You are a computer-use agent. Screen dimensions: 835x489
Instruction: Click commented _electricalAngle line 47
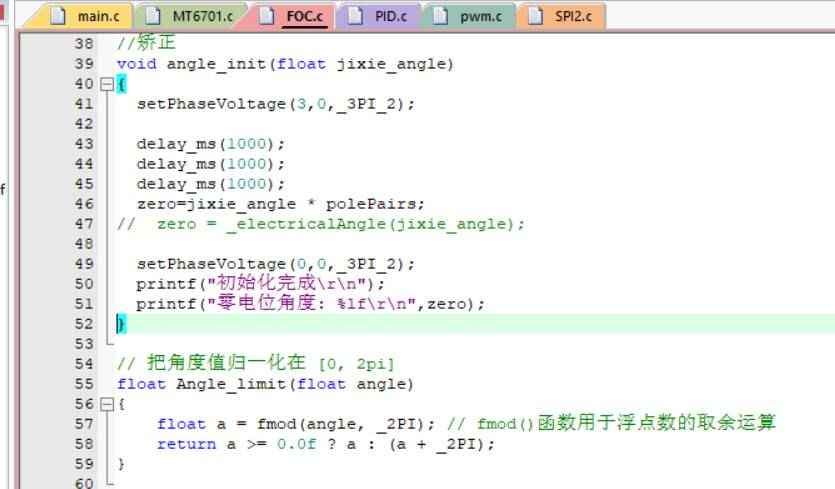pyautogui.click(x=321, y=224)
